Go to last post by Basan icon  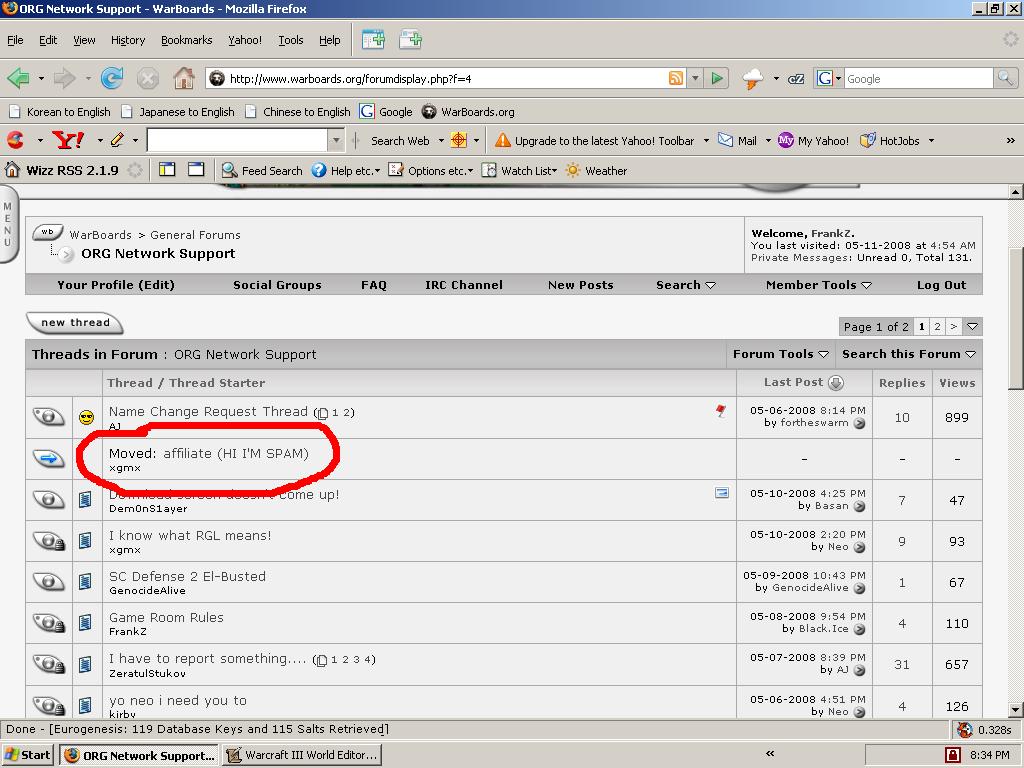[x=859, y=506]
